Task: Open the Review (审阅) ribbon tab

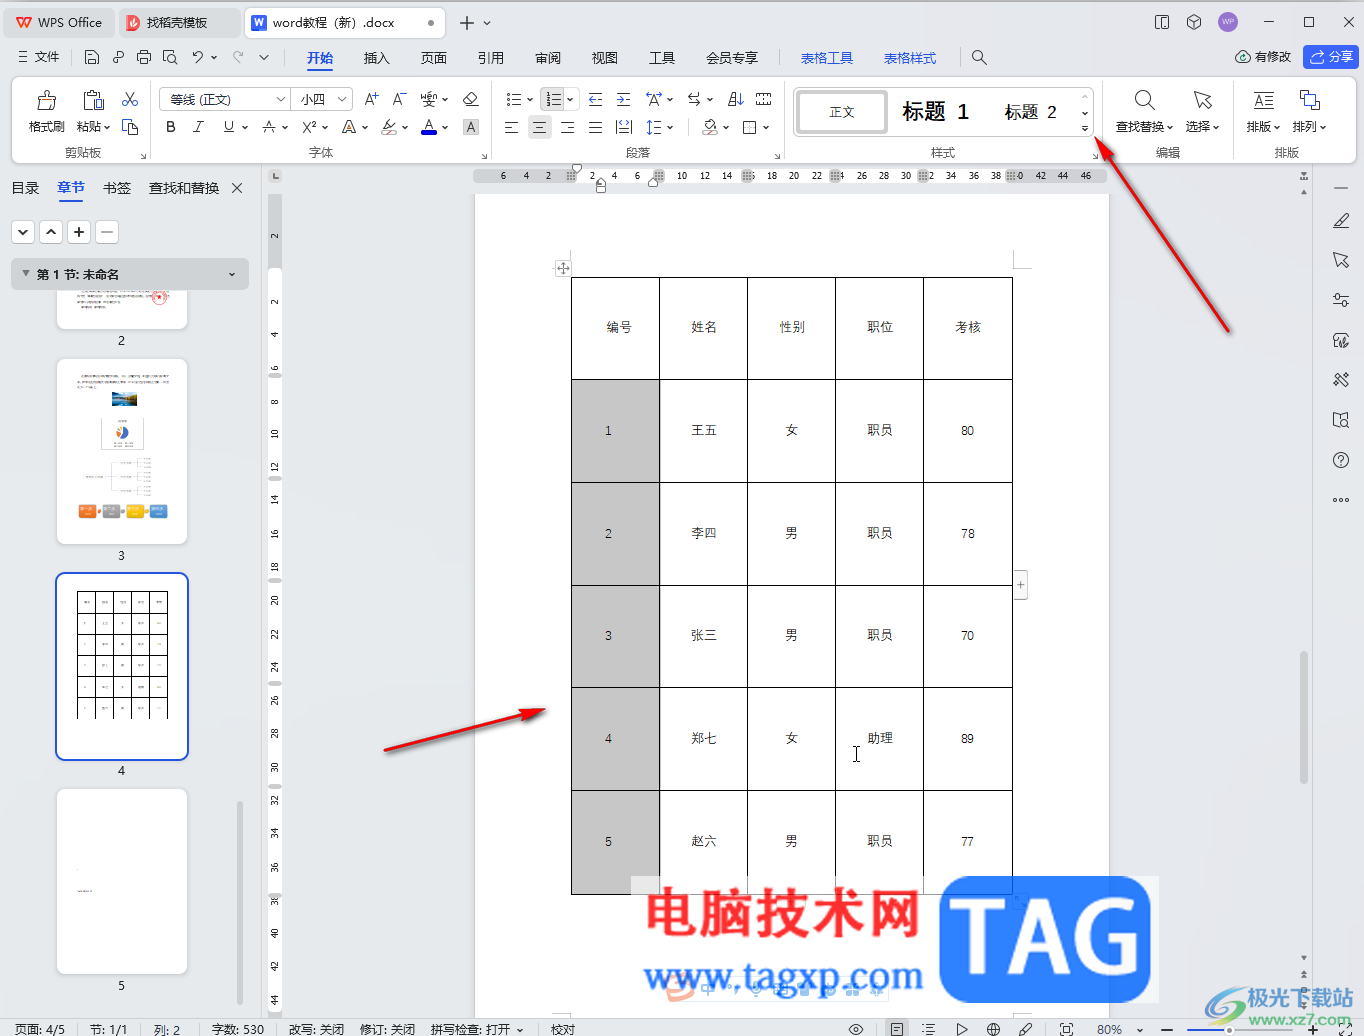Action: point(548,58)
